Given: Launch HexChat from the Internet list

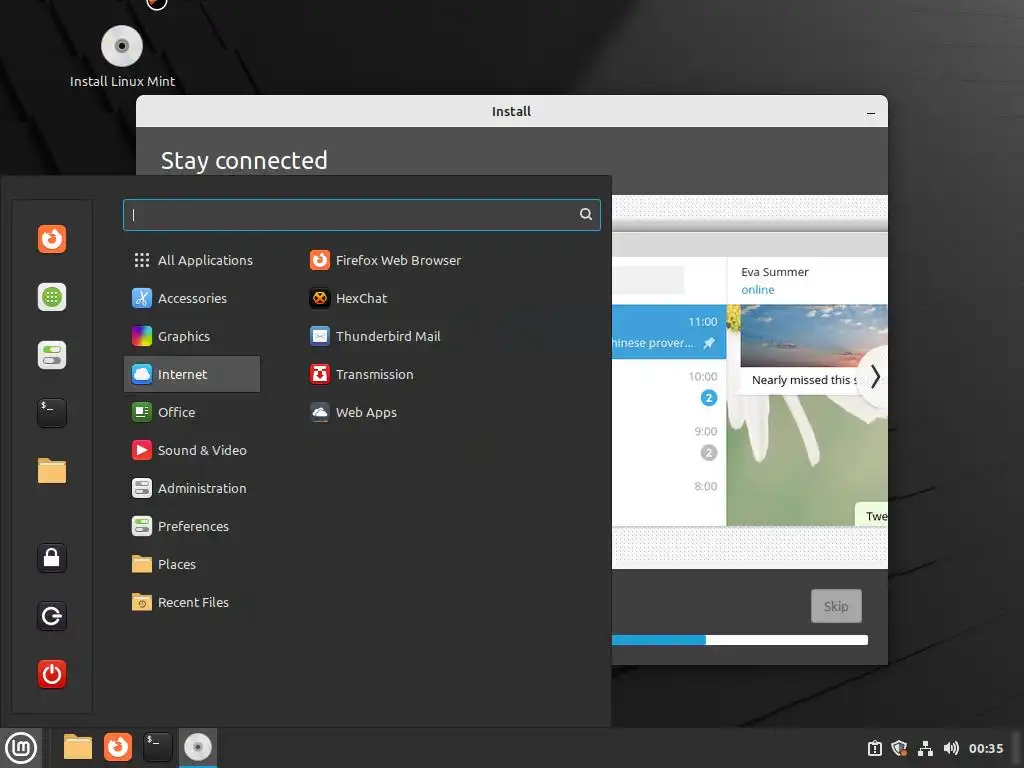Looking at the screenshot, I should [348, 298].
